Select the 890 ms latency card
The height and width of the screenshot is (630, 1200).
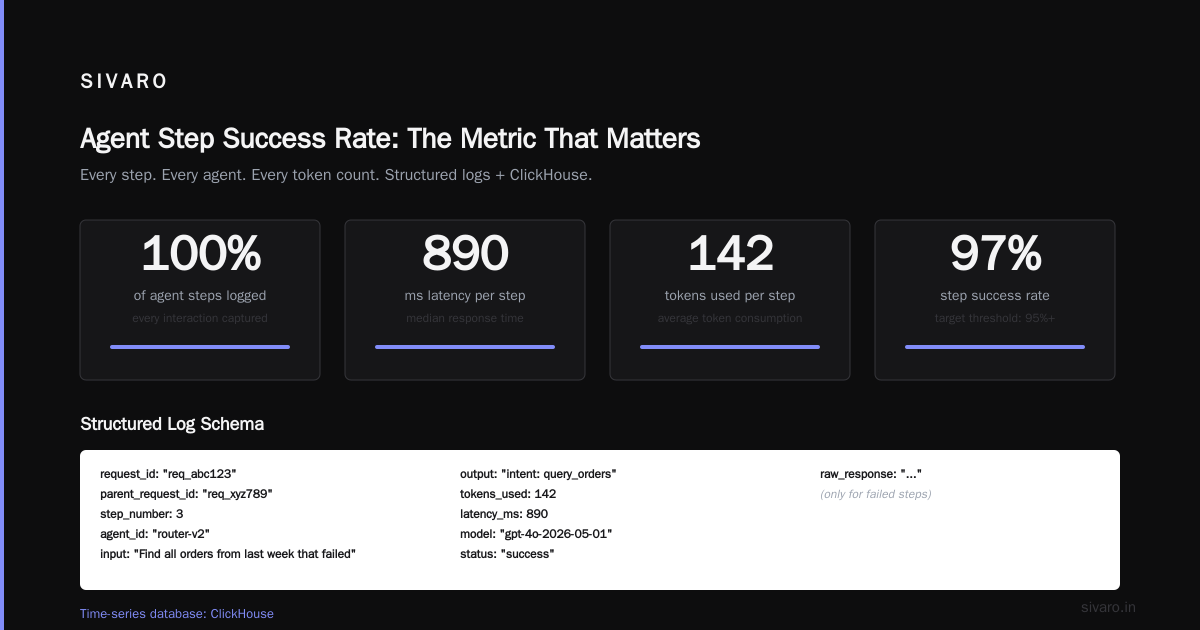tap(465, 300)
